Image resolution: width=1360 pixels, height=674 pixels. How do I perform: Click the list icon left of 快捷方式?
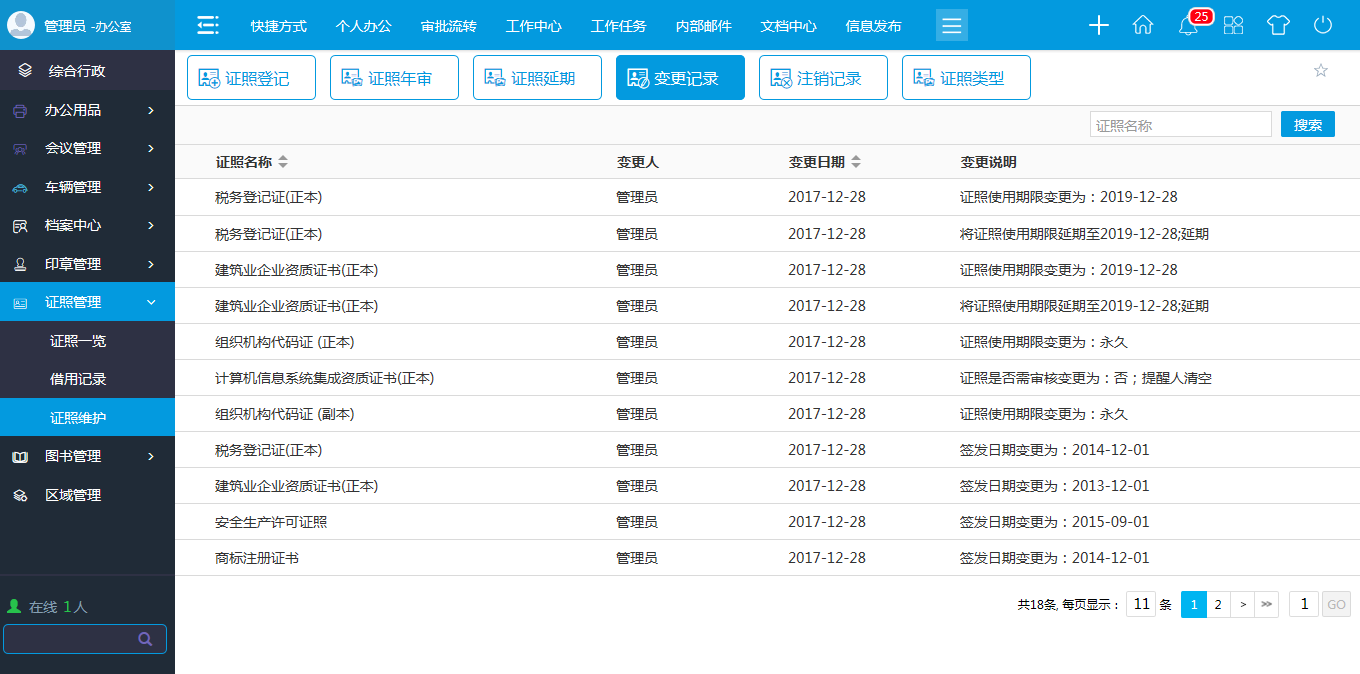[207, 25]
